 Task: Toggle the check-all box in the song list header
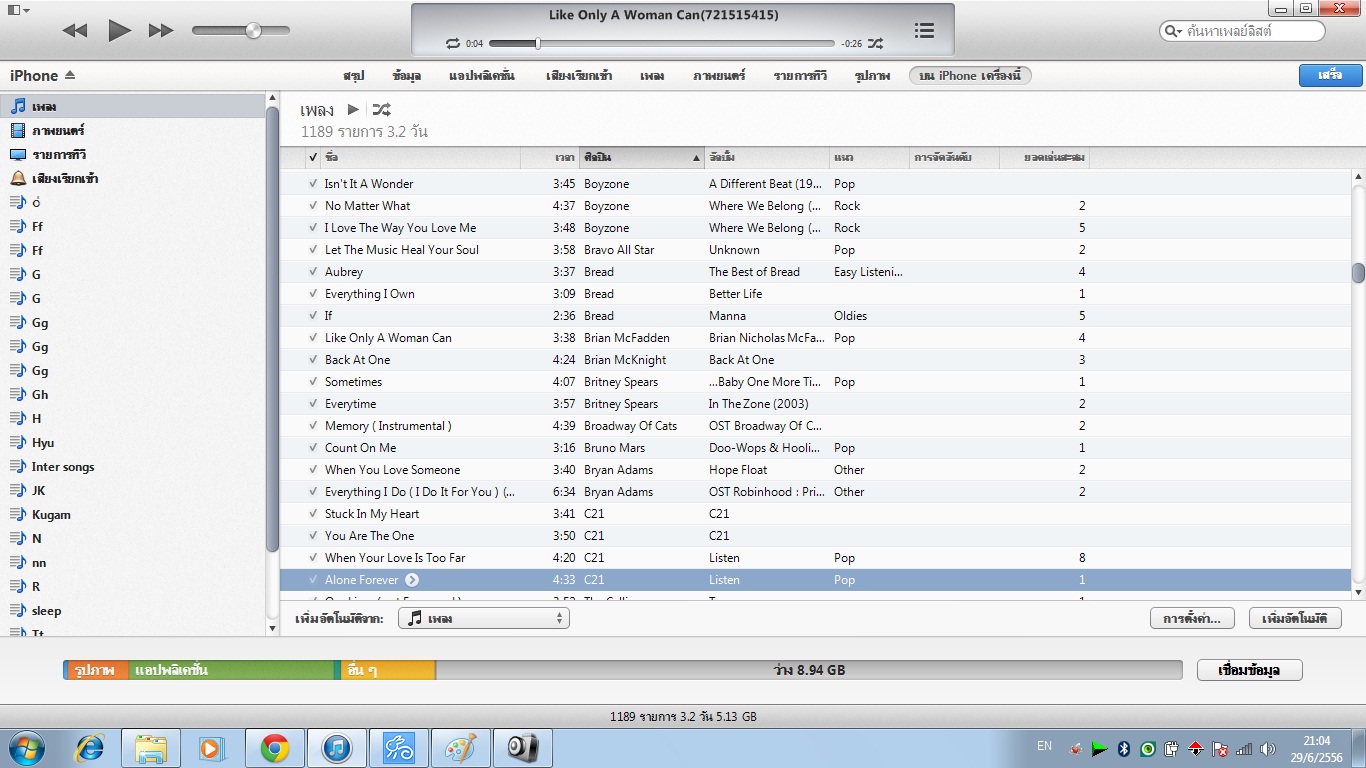[x=313, y=158]
